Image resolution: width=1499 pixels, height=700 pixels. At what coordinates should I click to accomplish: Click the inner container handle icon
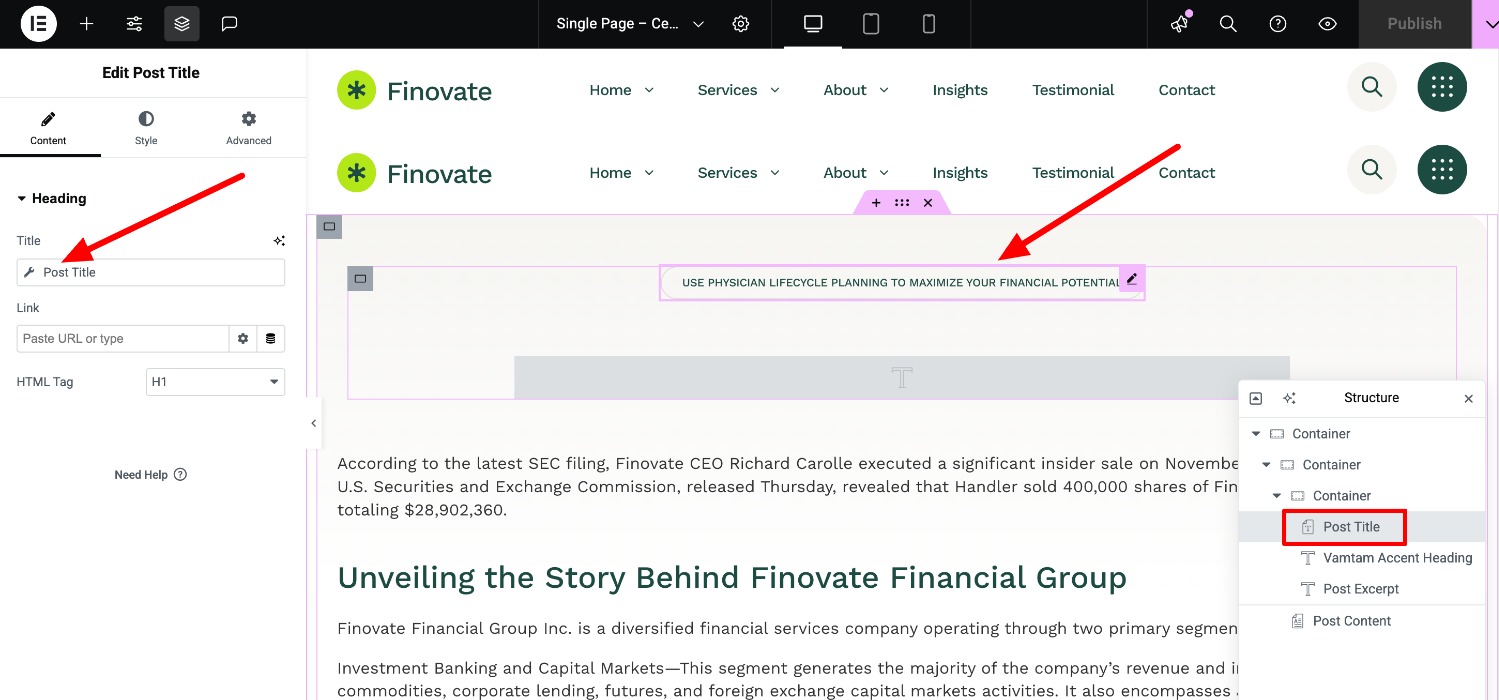click(x=360, y=279)
